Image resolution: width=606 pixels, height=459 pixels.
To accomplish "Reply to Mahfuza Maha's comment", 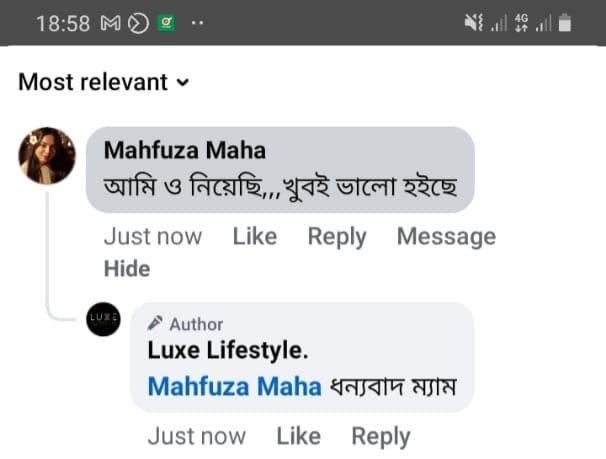I will click(336, 237).
